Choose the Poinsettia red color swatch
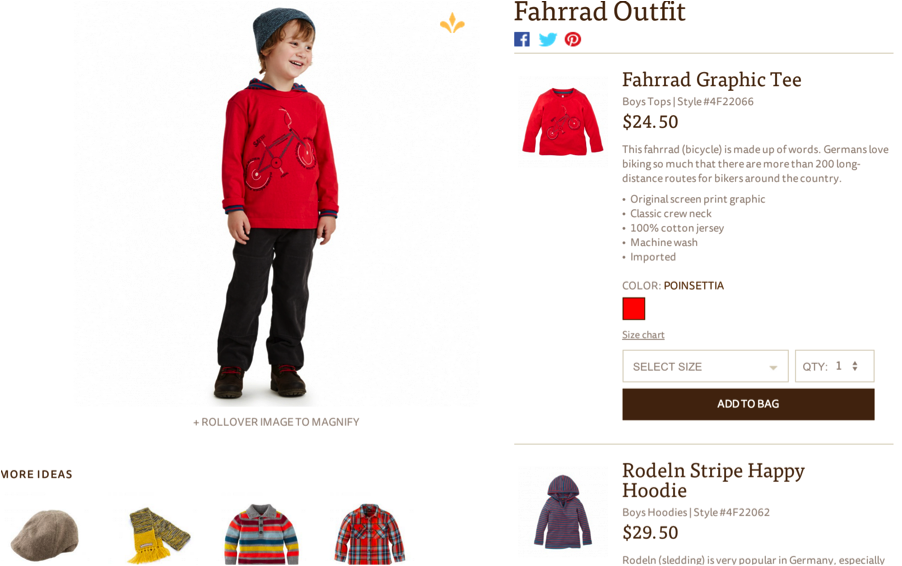Viewport: 902px width, 566px height. [633, 309]
